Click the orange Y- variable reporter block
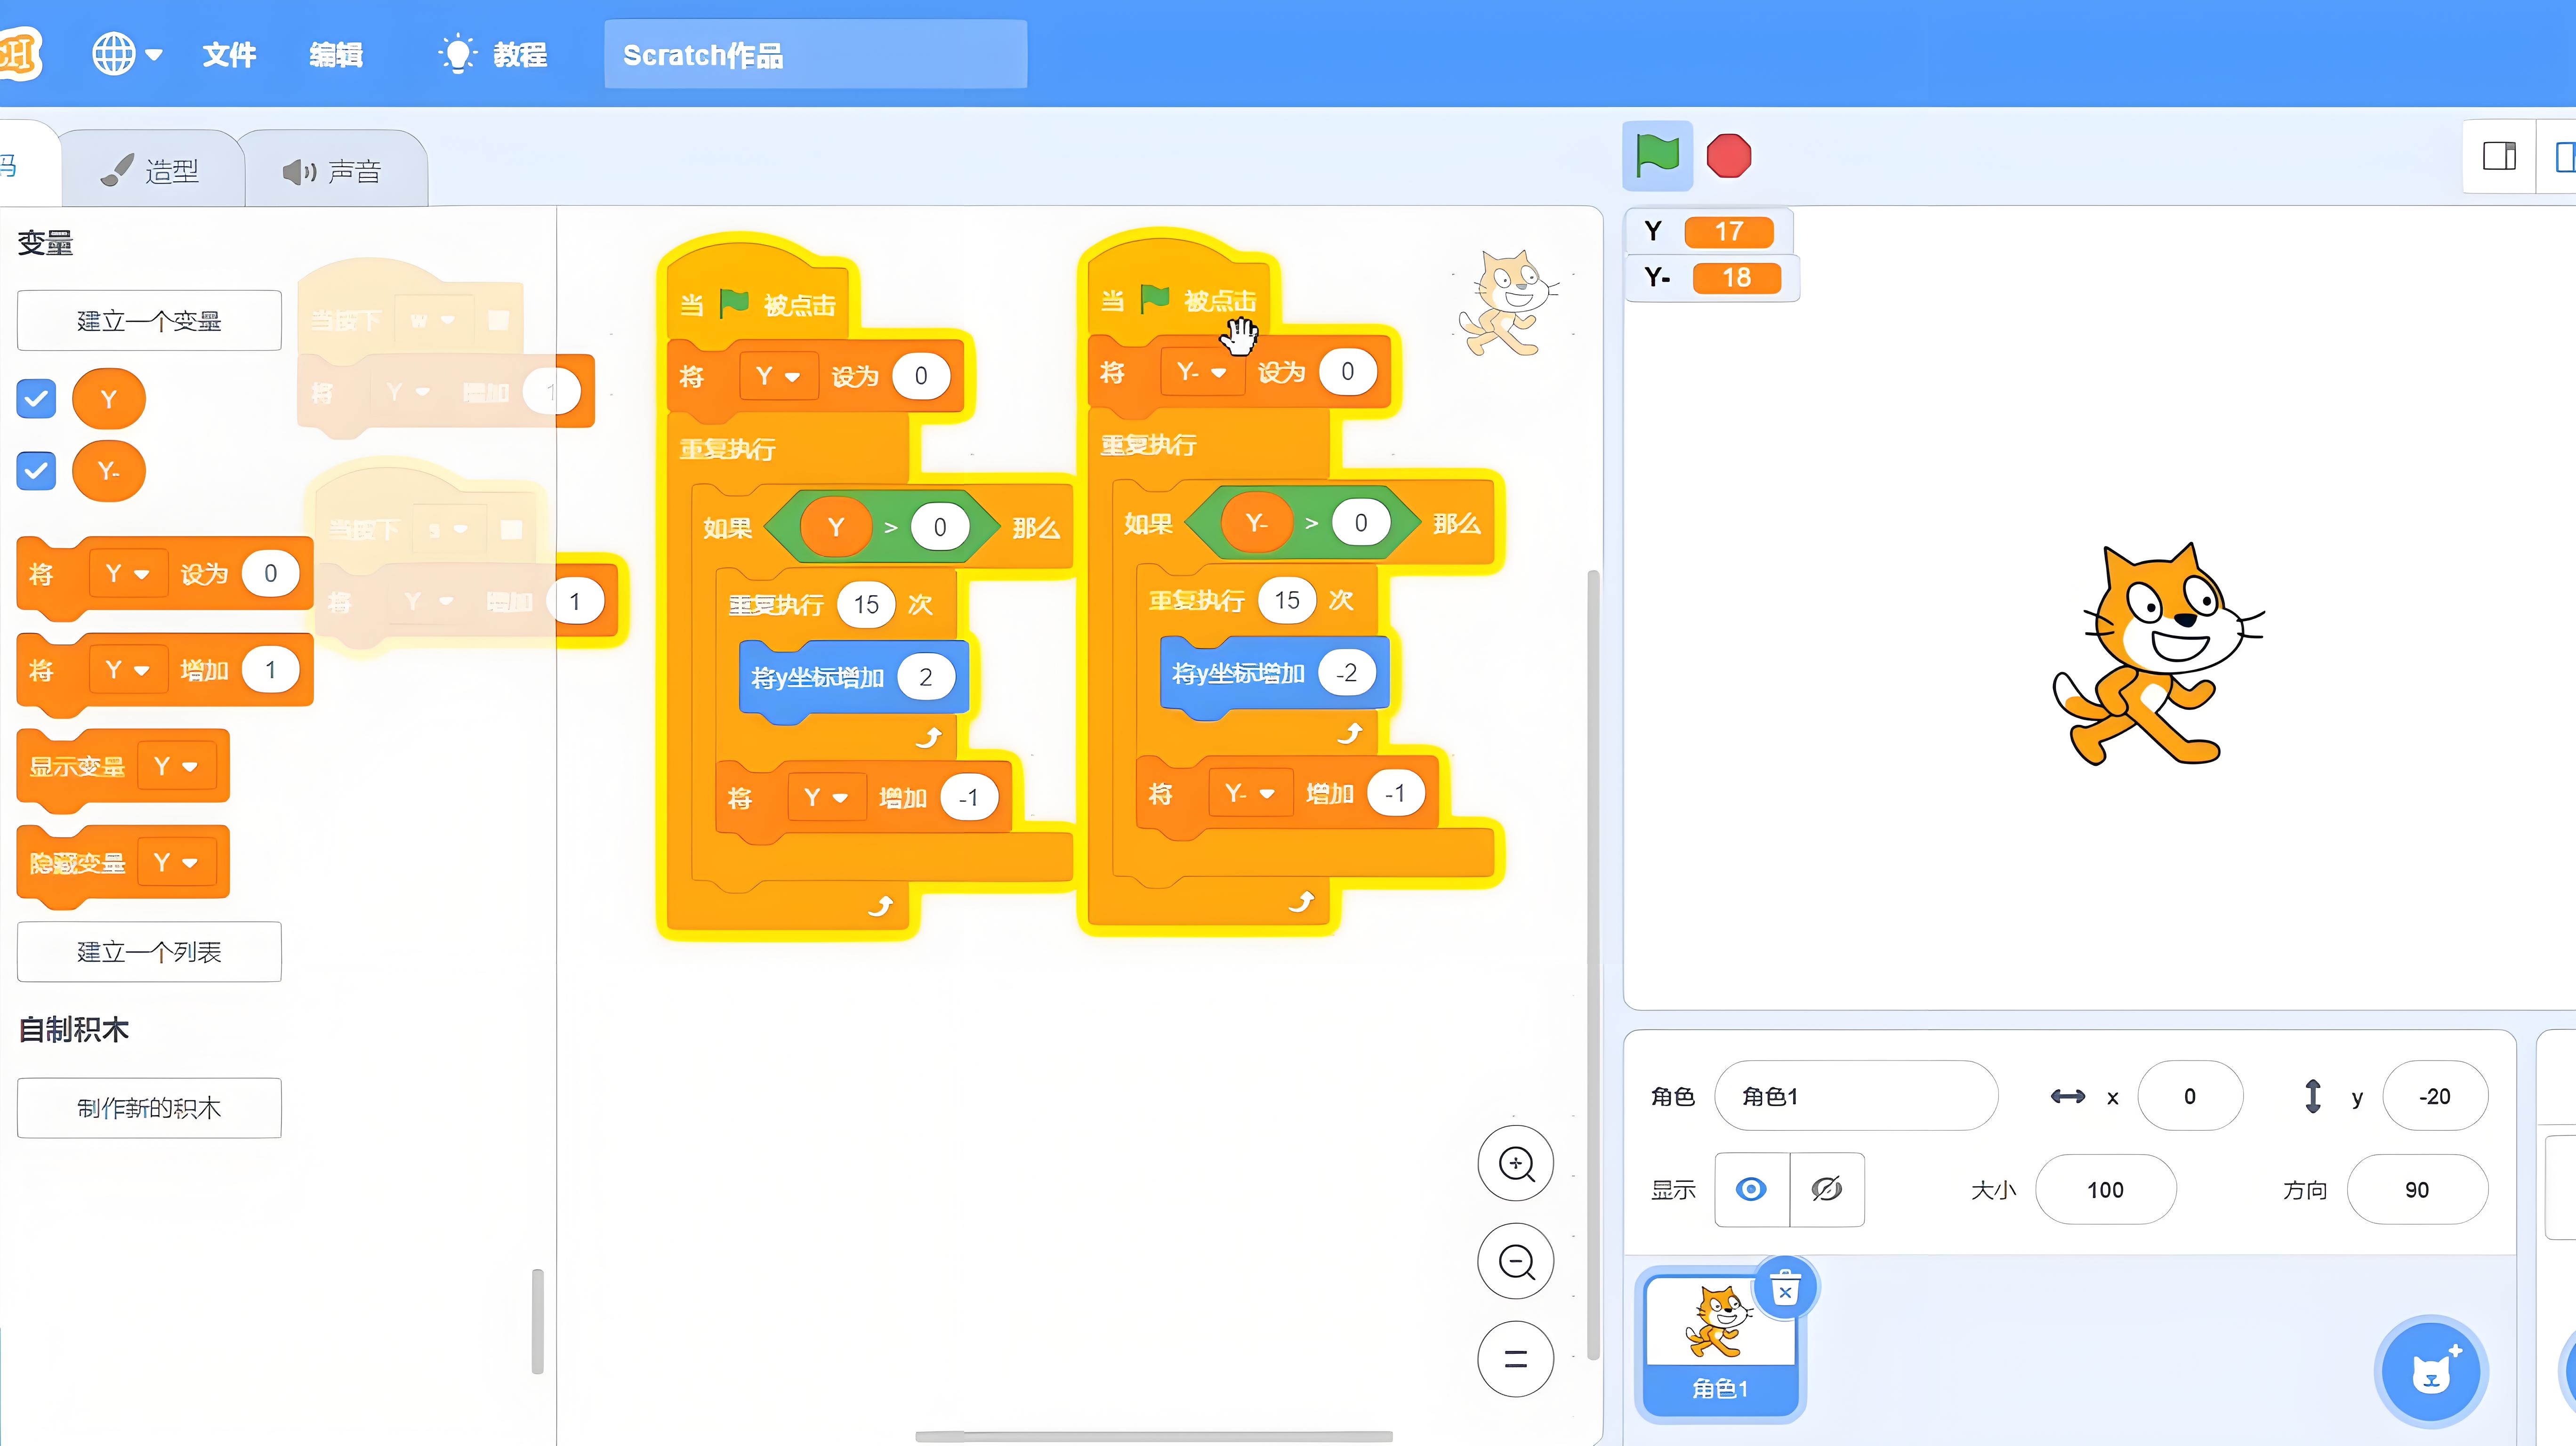The width and height of the screenshot is (2576, 1446). pos(109,471)
